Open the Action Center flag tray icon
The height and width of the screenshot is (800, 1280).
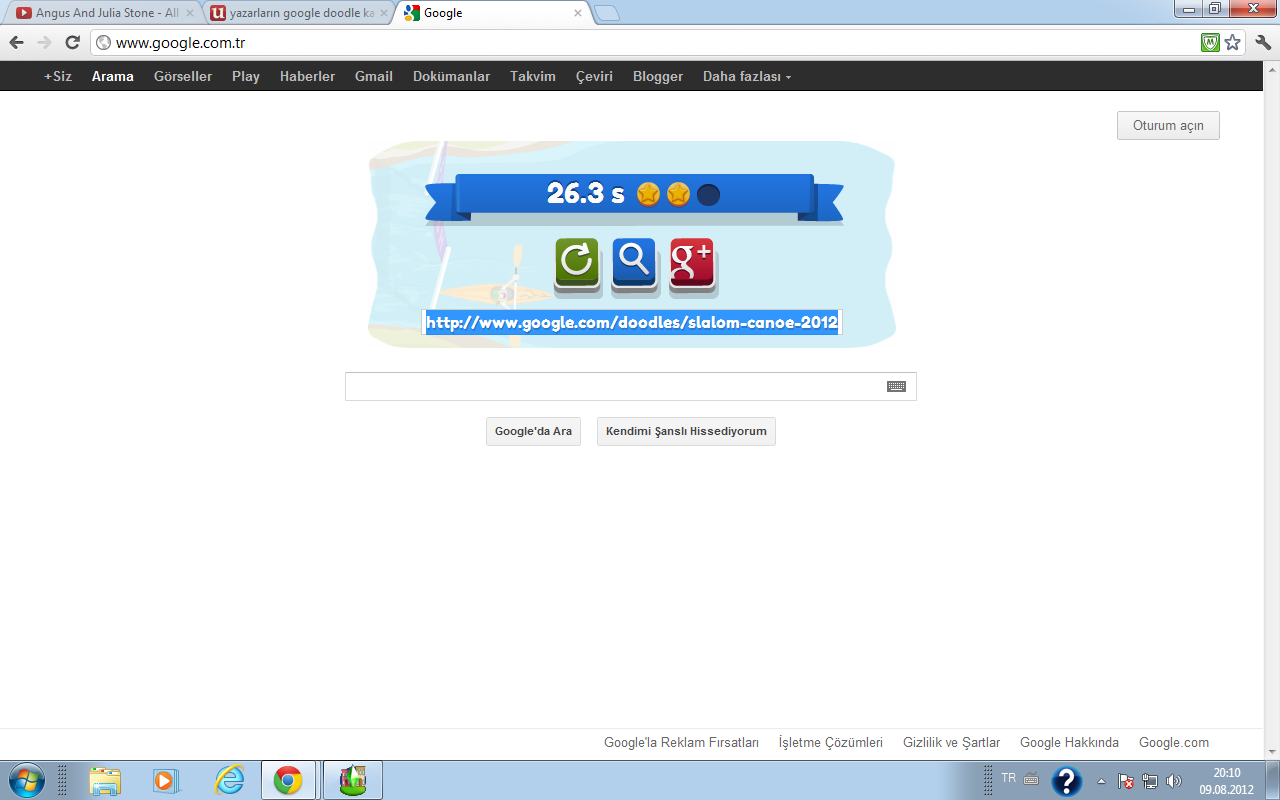pos(1126,781)
